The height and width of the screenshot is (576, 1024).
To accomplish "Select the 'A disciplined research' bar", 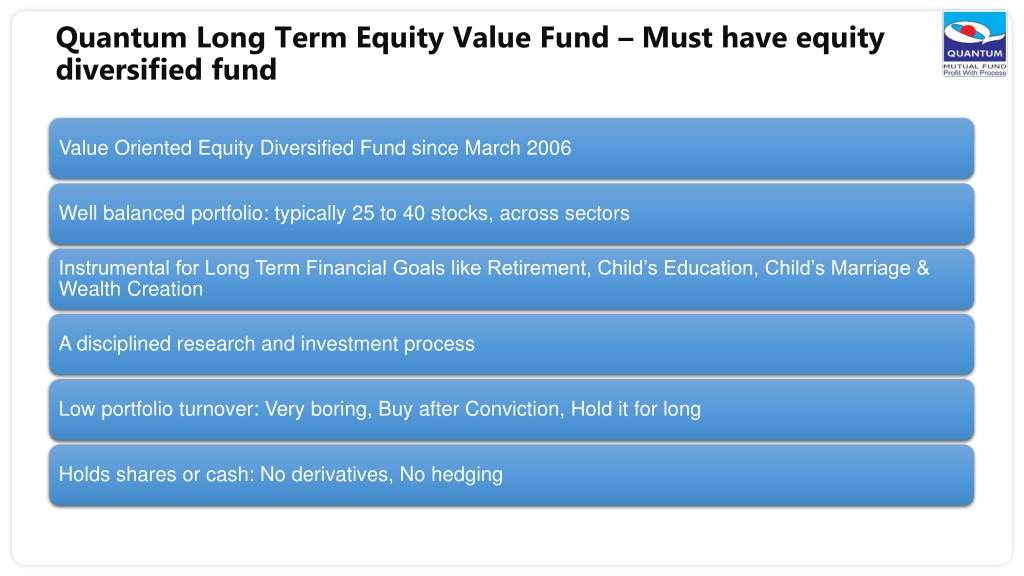I will [x=511, y=344].
